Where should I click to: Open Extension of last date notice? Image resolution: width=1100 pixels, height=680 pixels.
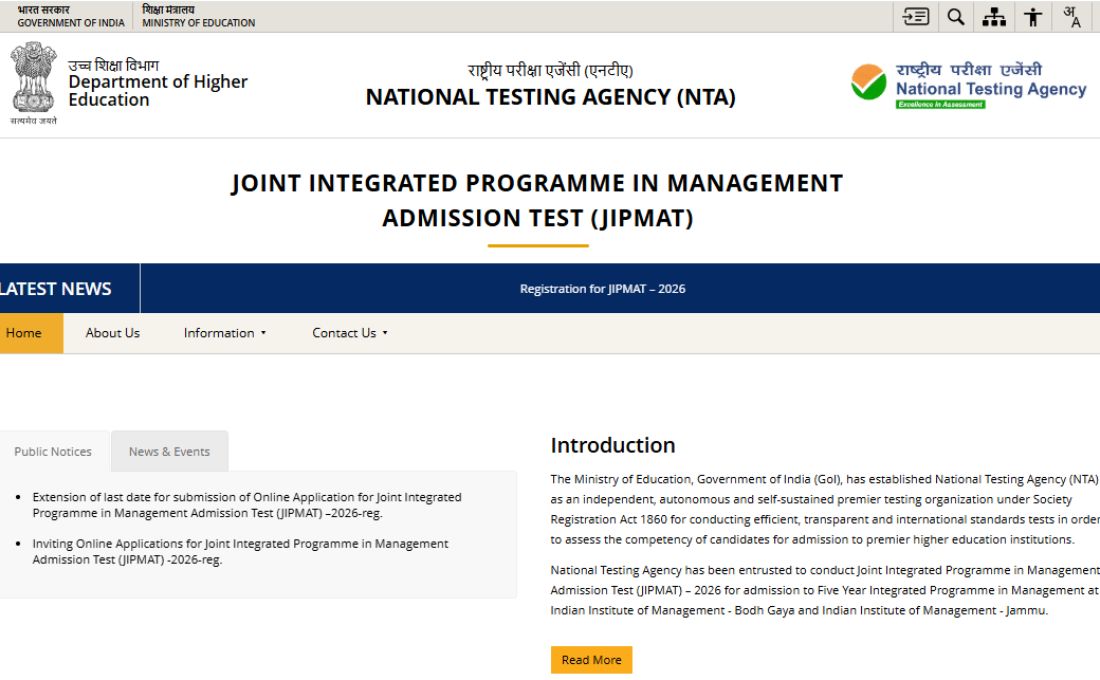247,505
